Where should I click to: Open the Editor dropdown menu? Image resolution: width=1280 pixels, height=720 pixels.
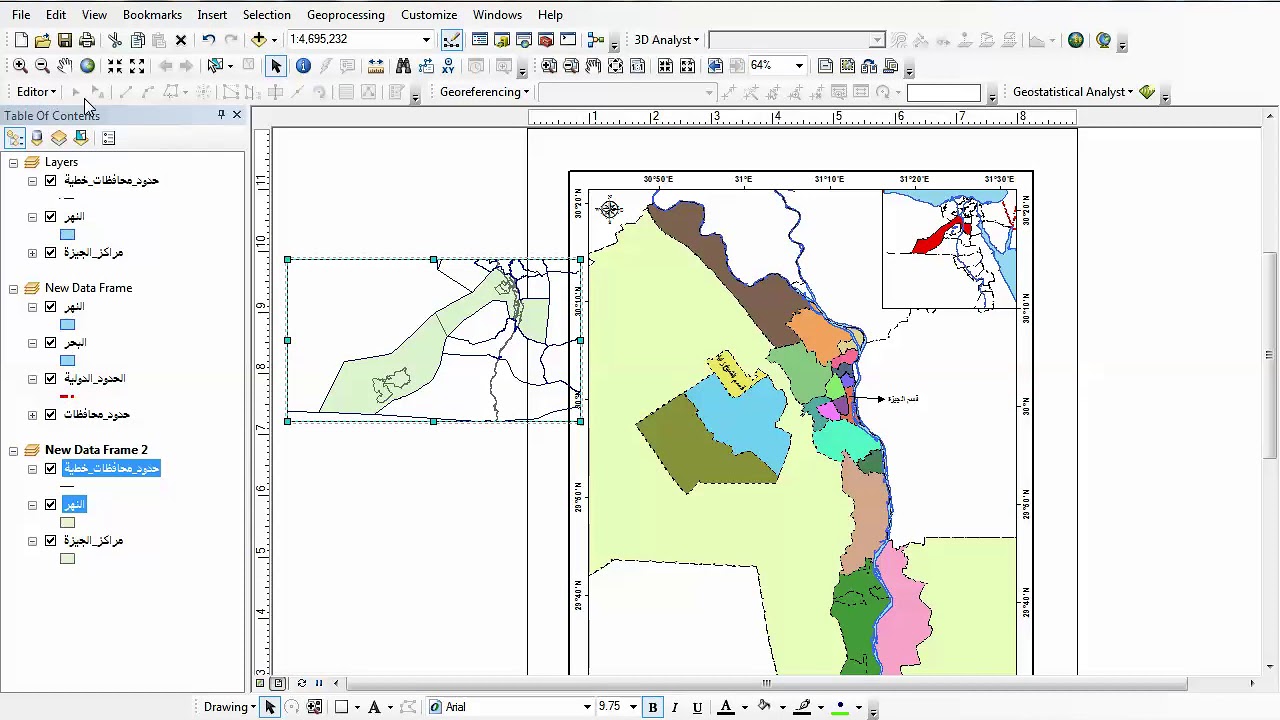(36, 92)
